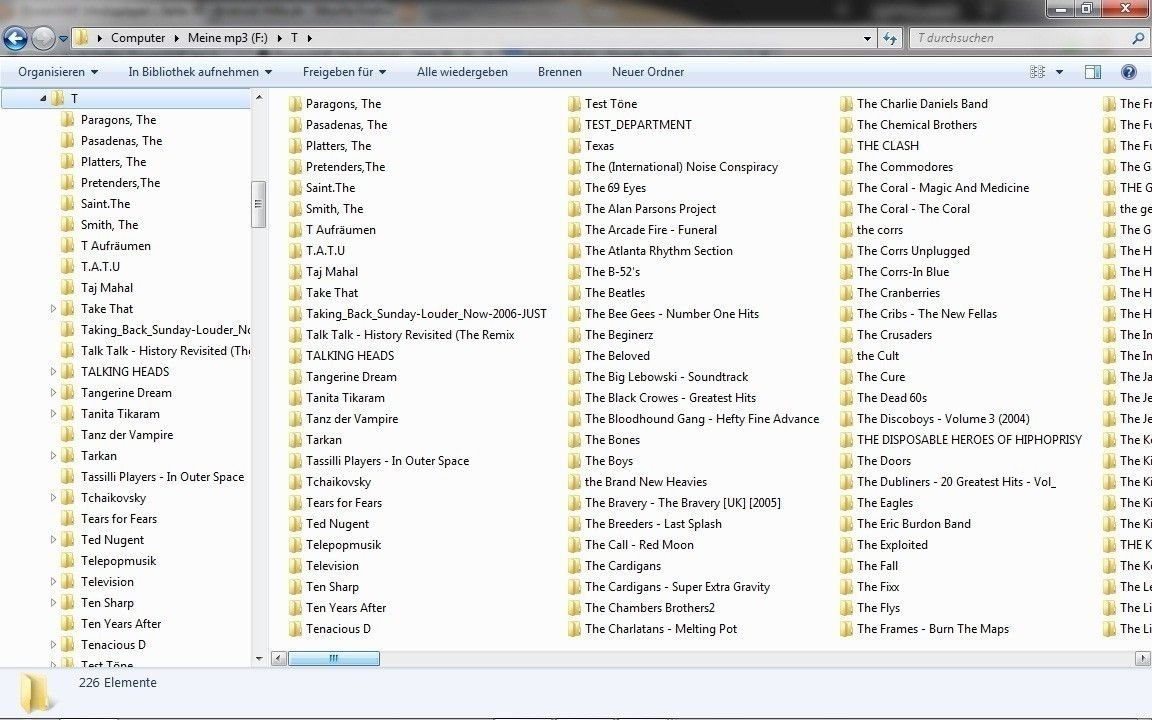
Task: Click the T segment in the address breadcrumb
Action: click(x=294, y=38)
